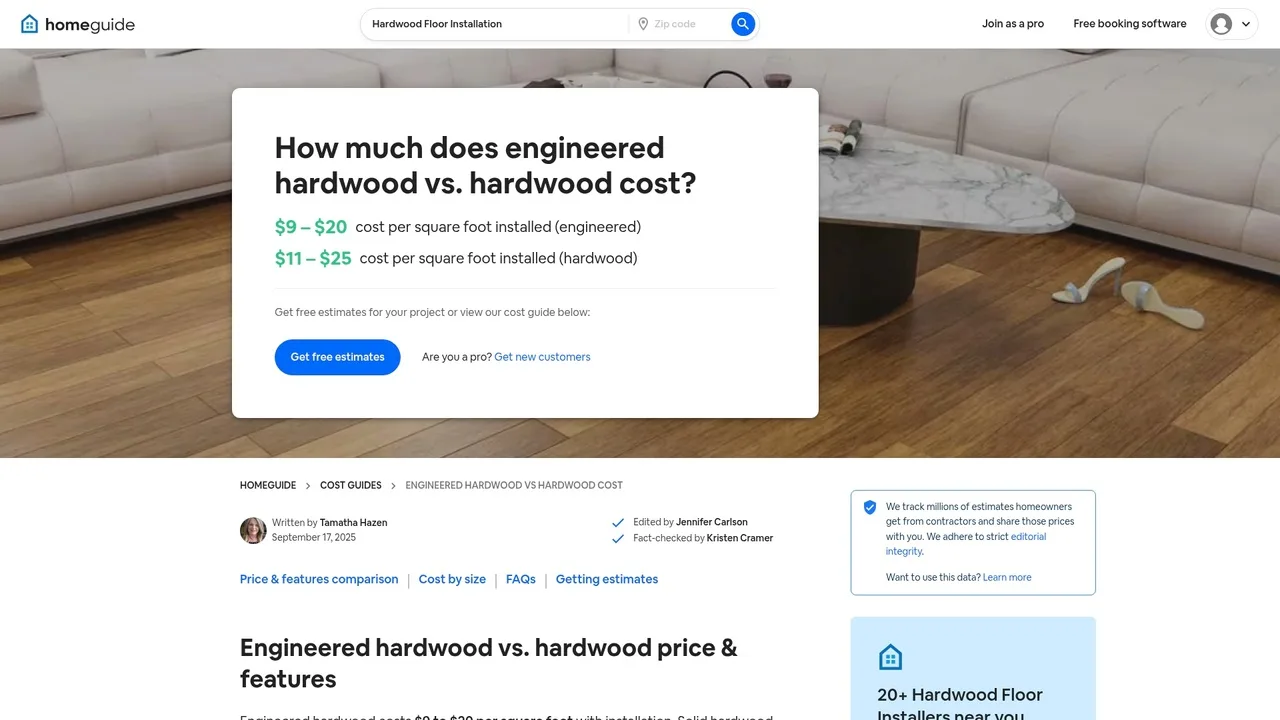The height and width of the screenshot is (720, 1280).
Task: Click the HomeGuide home logo icon
Action: (29, 23)
